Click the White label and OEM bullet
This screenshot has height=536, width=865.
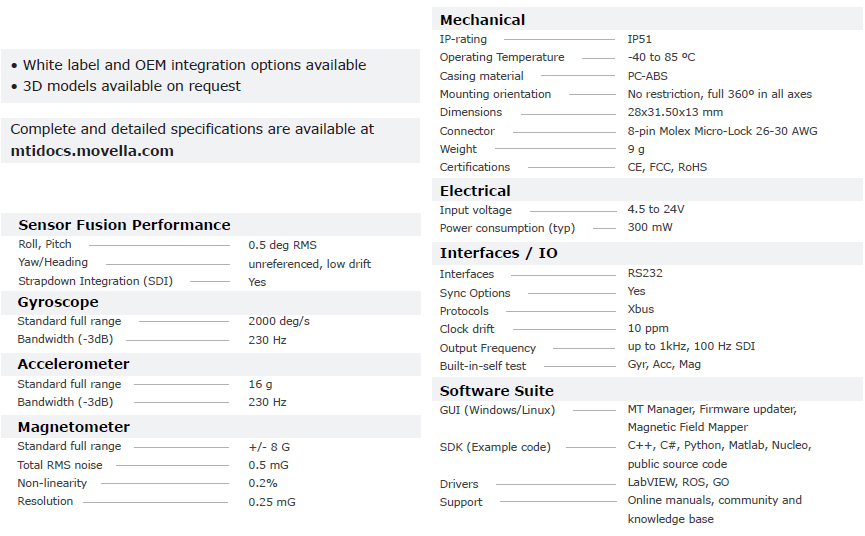pyautogui.click(x=194, y=65)
